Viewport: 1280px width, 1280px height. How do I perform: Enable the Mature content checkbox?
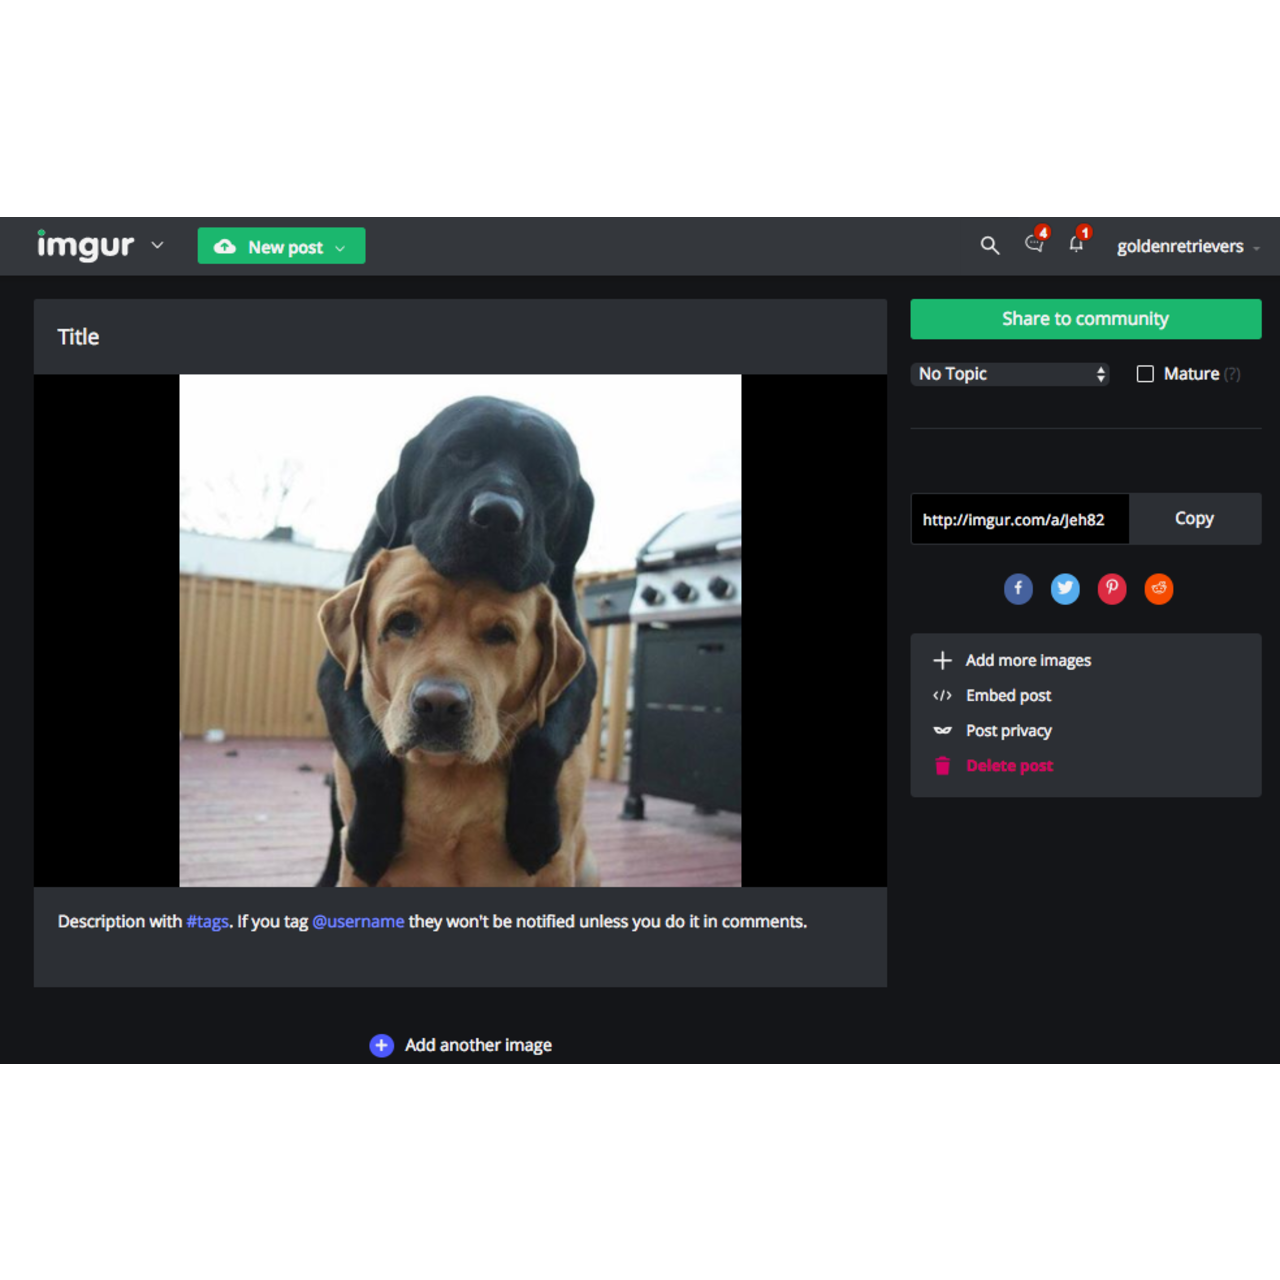click(x=1145, y=373)
